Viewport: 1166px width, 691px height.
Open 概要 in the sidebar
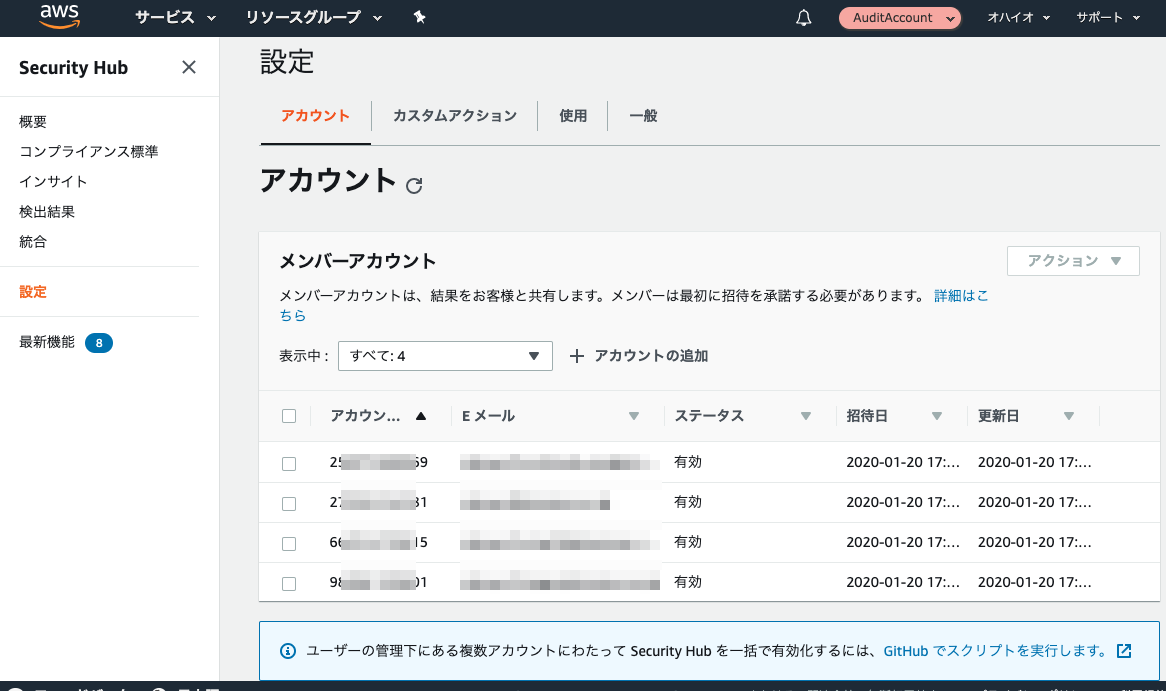pyautogui.click(x=33, y=122)
